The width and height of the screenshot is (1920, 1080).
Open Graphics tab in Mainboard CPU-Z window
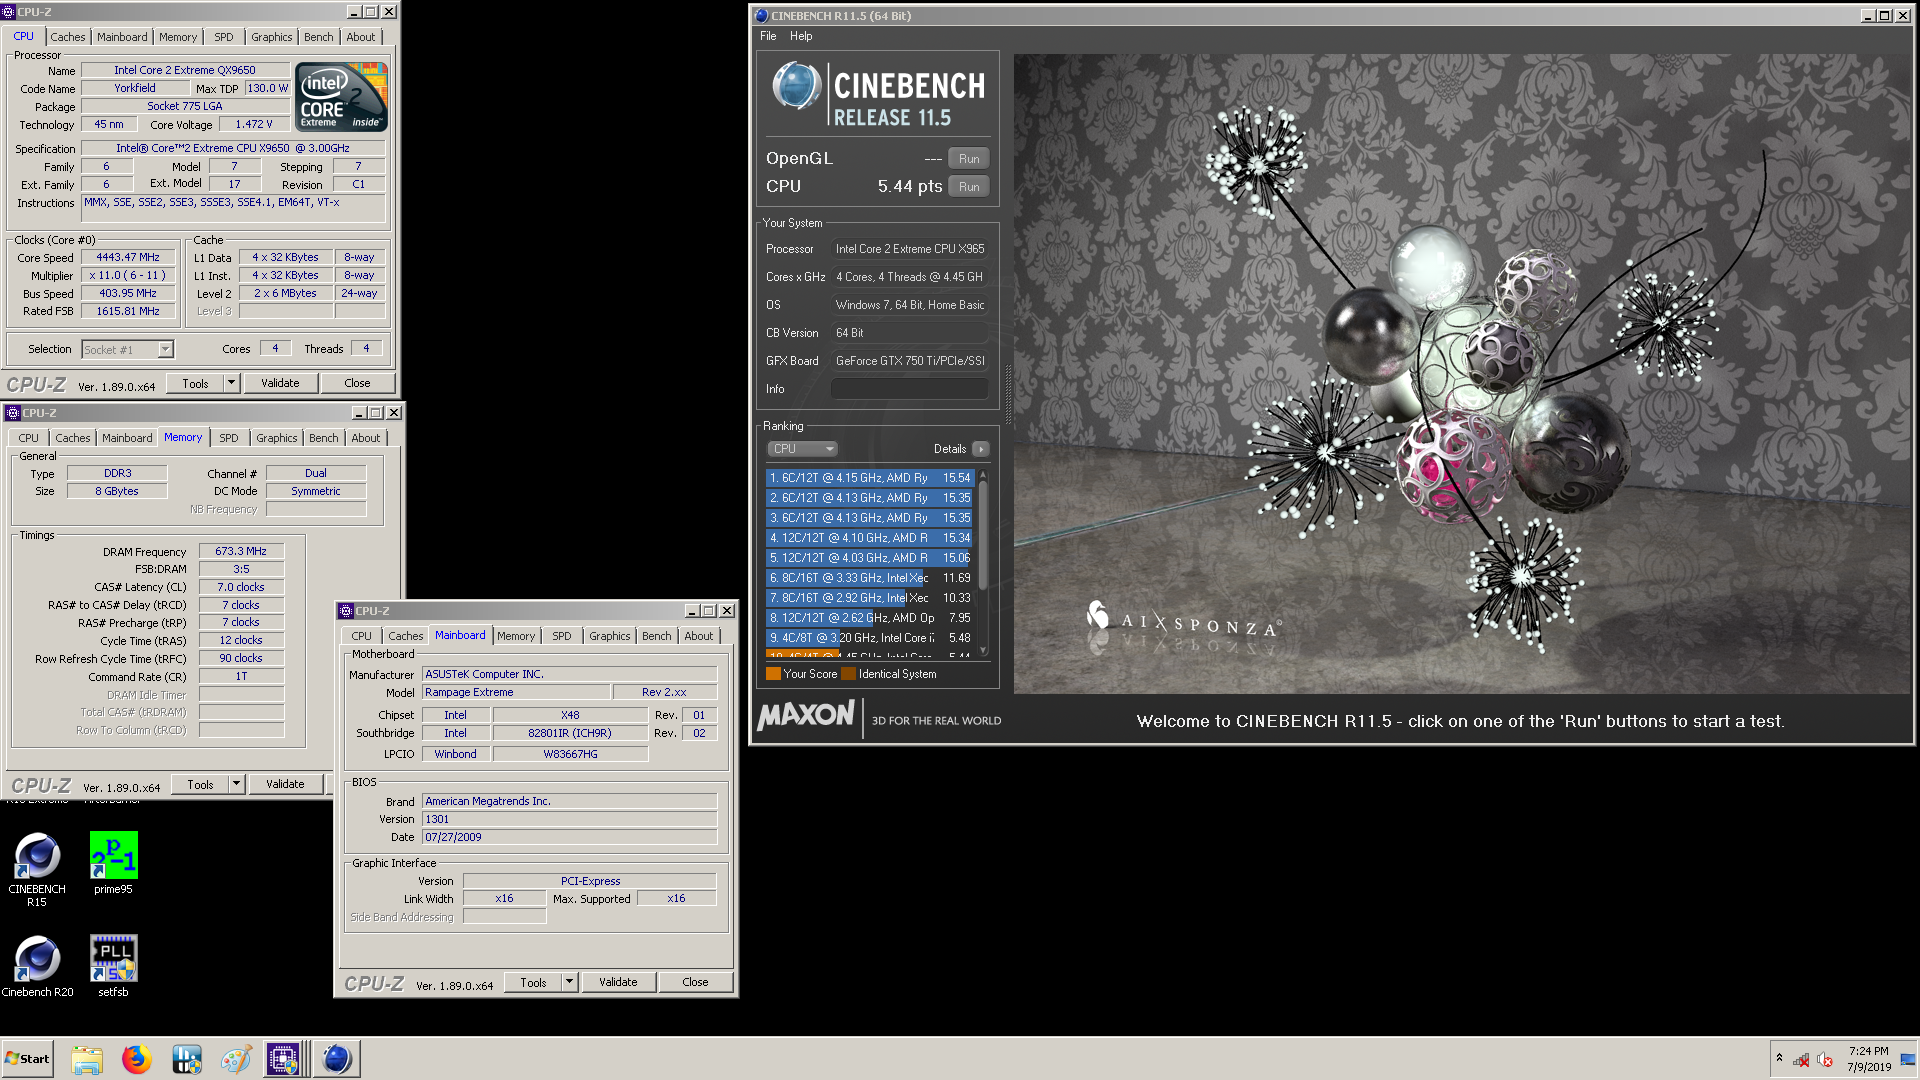[610, 636]
